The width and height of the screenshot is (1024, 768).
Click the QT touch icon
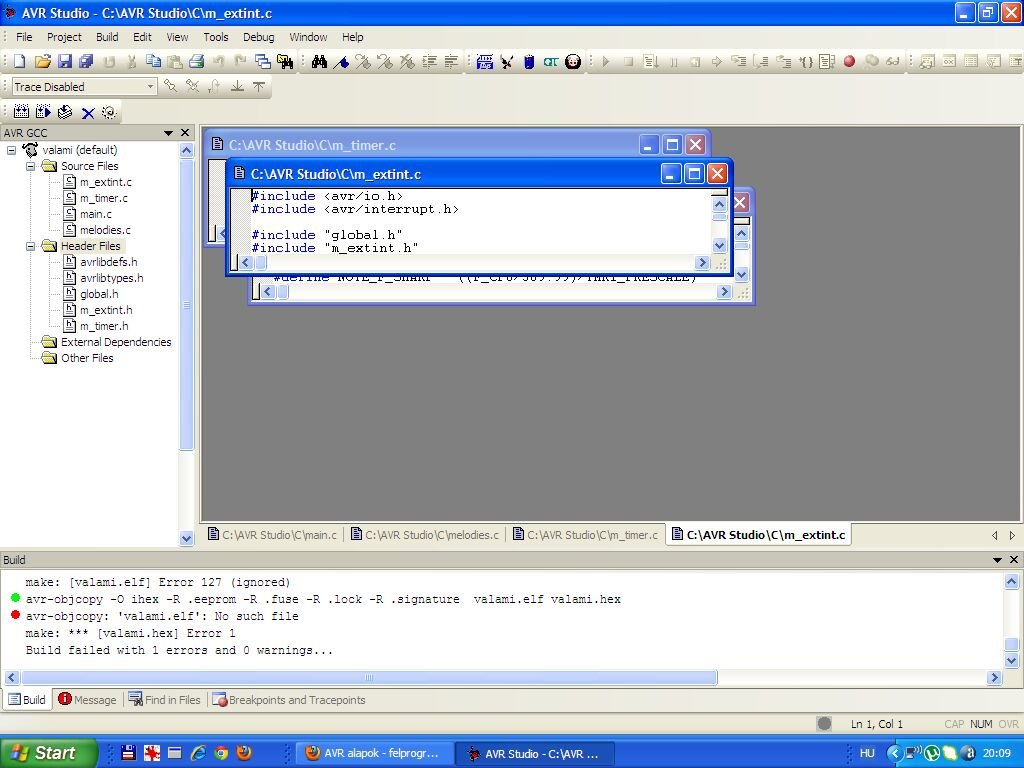[x=551, y=61]
